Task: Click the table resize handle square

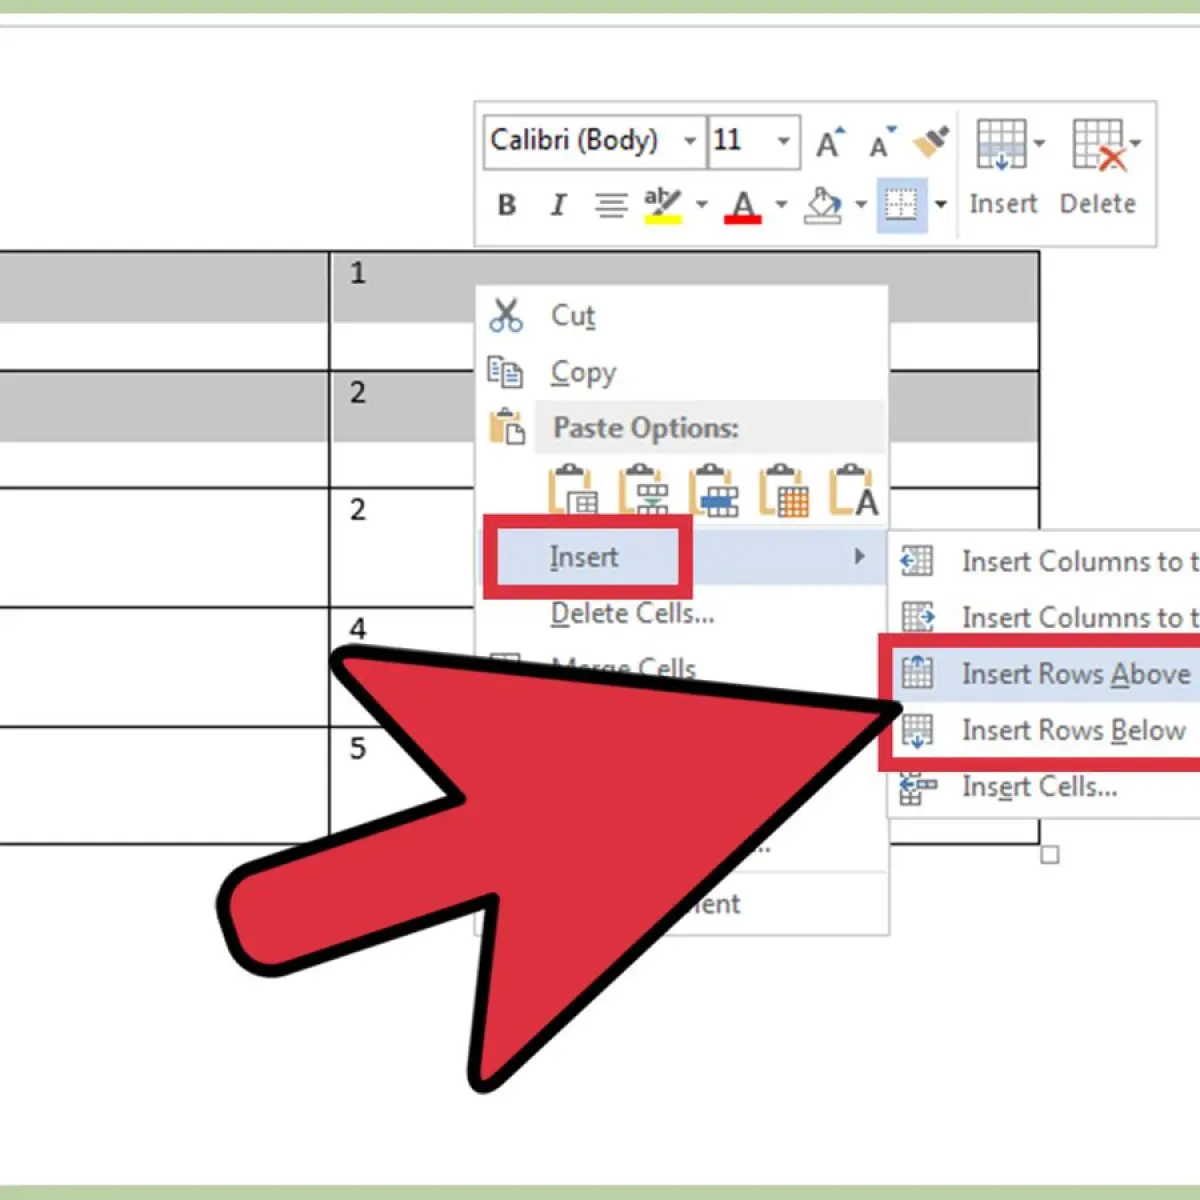Action: click(x=1049, y=855)
